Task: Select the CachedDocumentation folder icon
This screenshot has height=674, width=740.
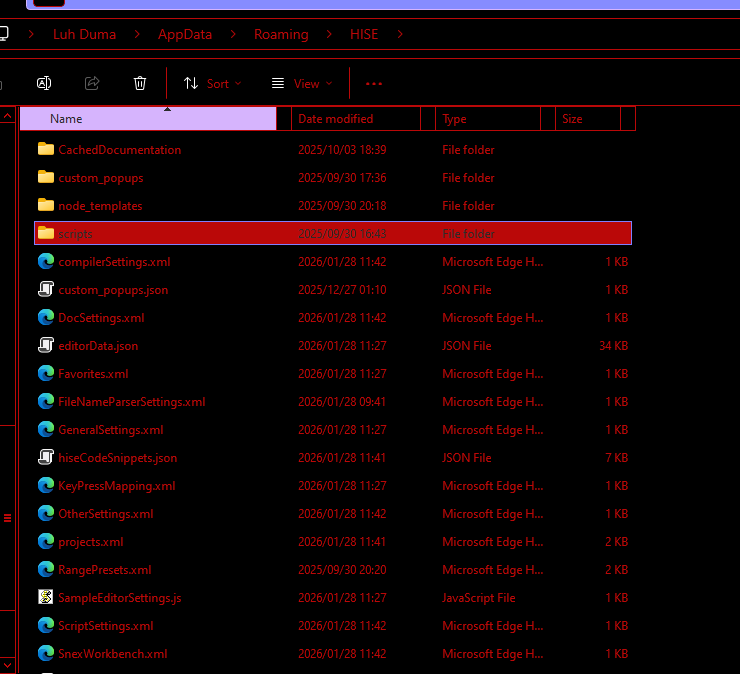Action: (46, 149)
